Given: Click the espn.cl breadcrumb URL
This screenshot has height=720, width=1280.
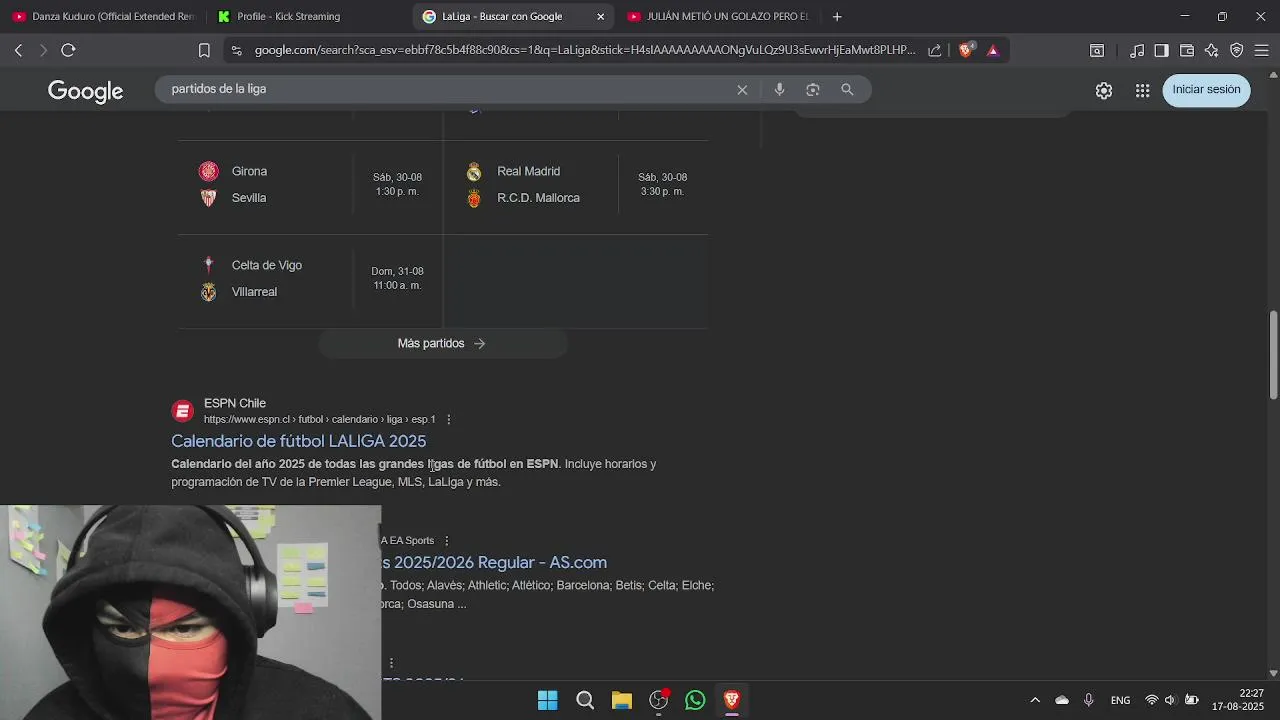Looking at the screenshot, I should pos(320,419).
